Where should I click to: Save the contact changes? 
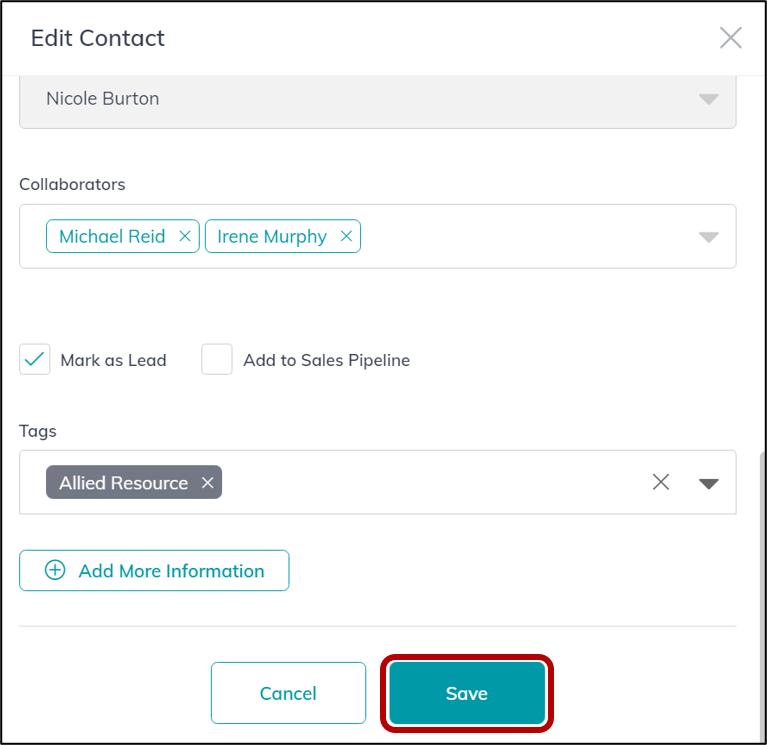[467, 693]
